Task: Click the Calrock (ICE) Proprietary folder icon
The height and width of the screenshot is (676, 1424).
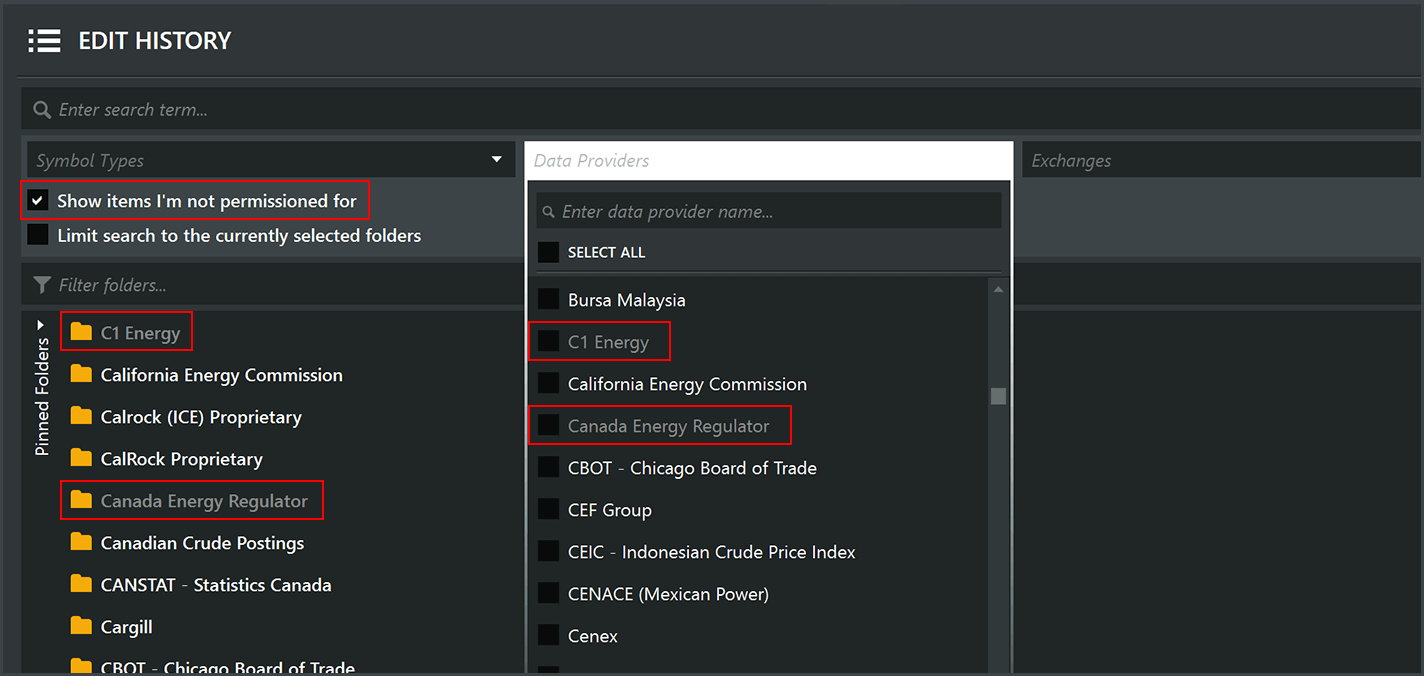Action: (81, 416)
